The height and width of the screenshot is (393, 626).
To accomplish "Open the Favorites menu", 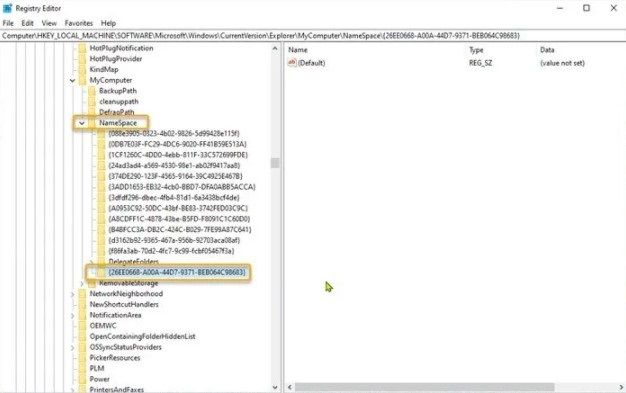I will (79, 23).
